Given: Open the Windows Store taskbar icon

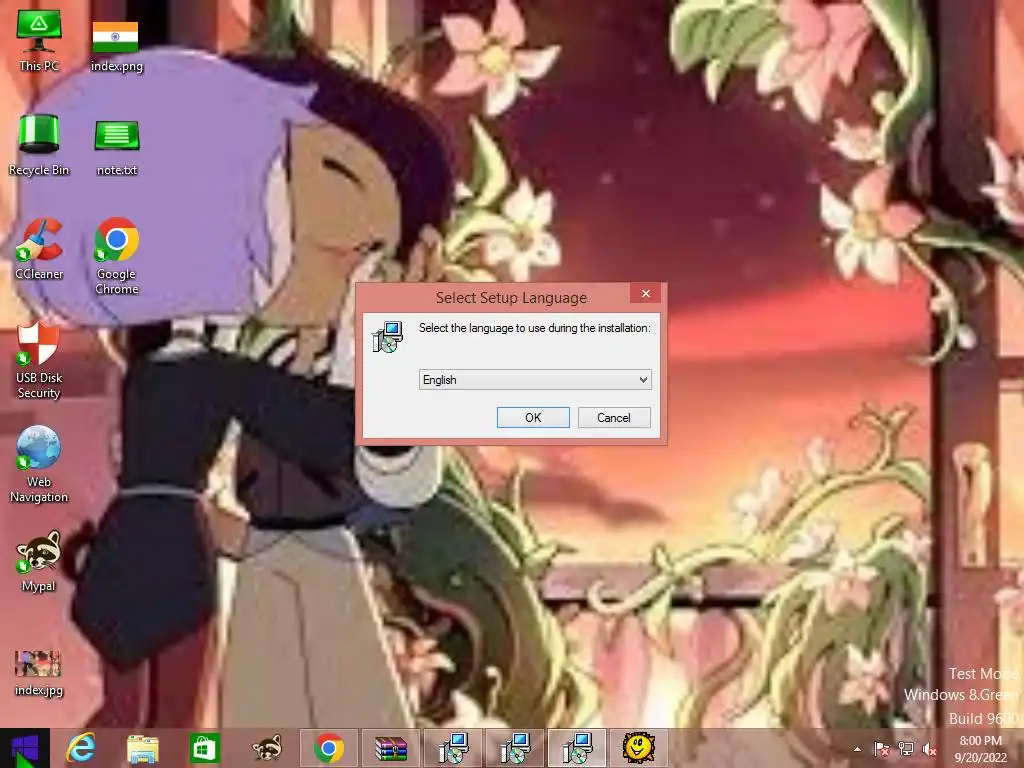Looking at the screenshot, I should [x=204, y=748].
